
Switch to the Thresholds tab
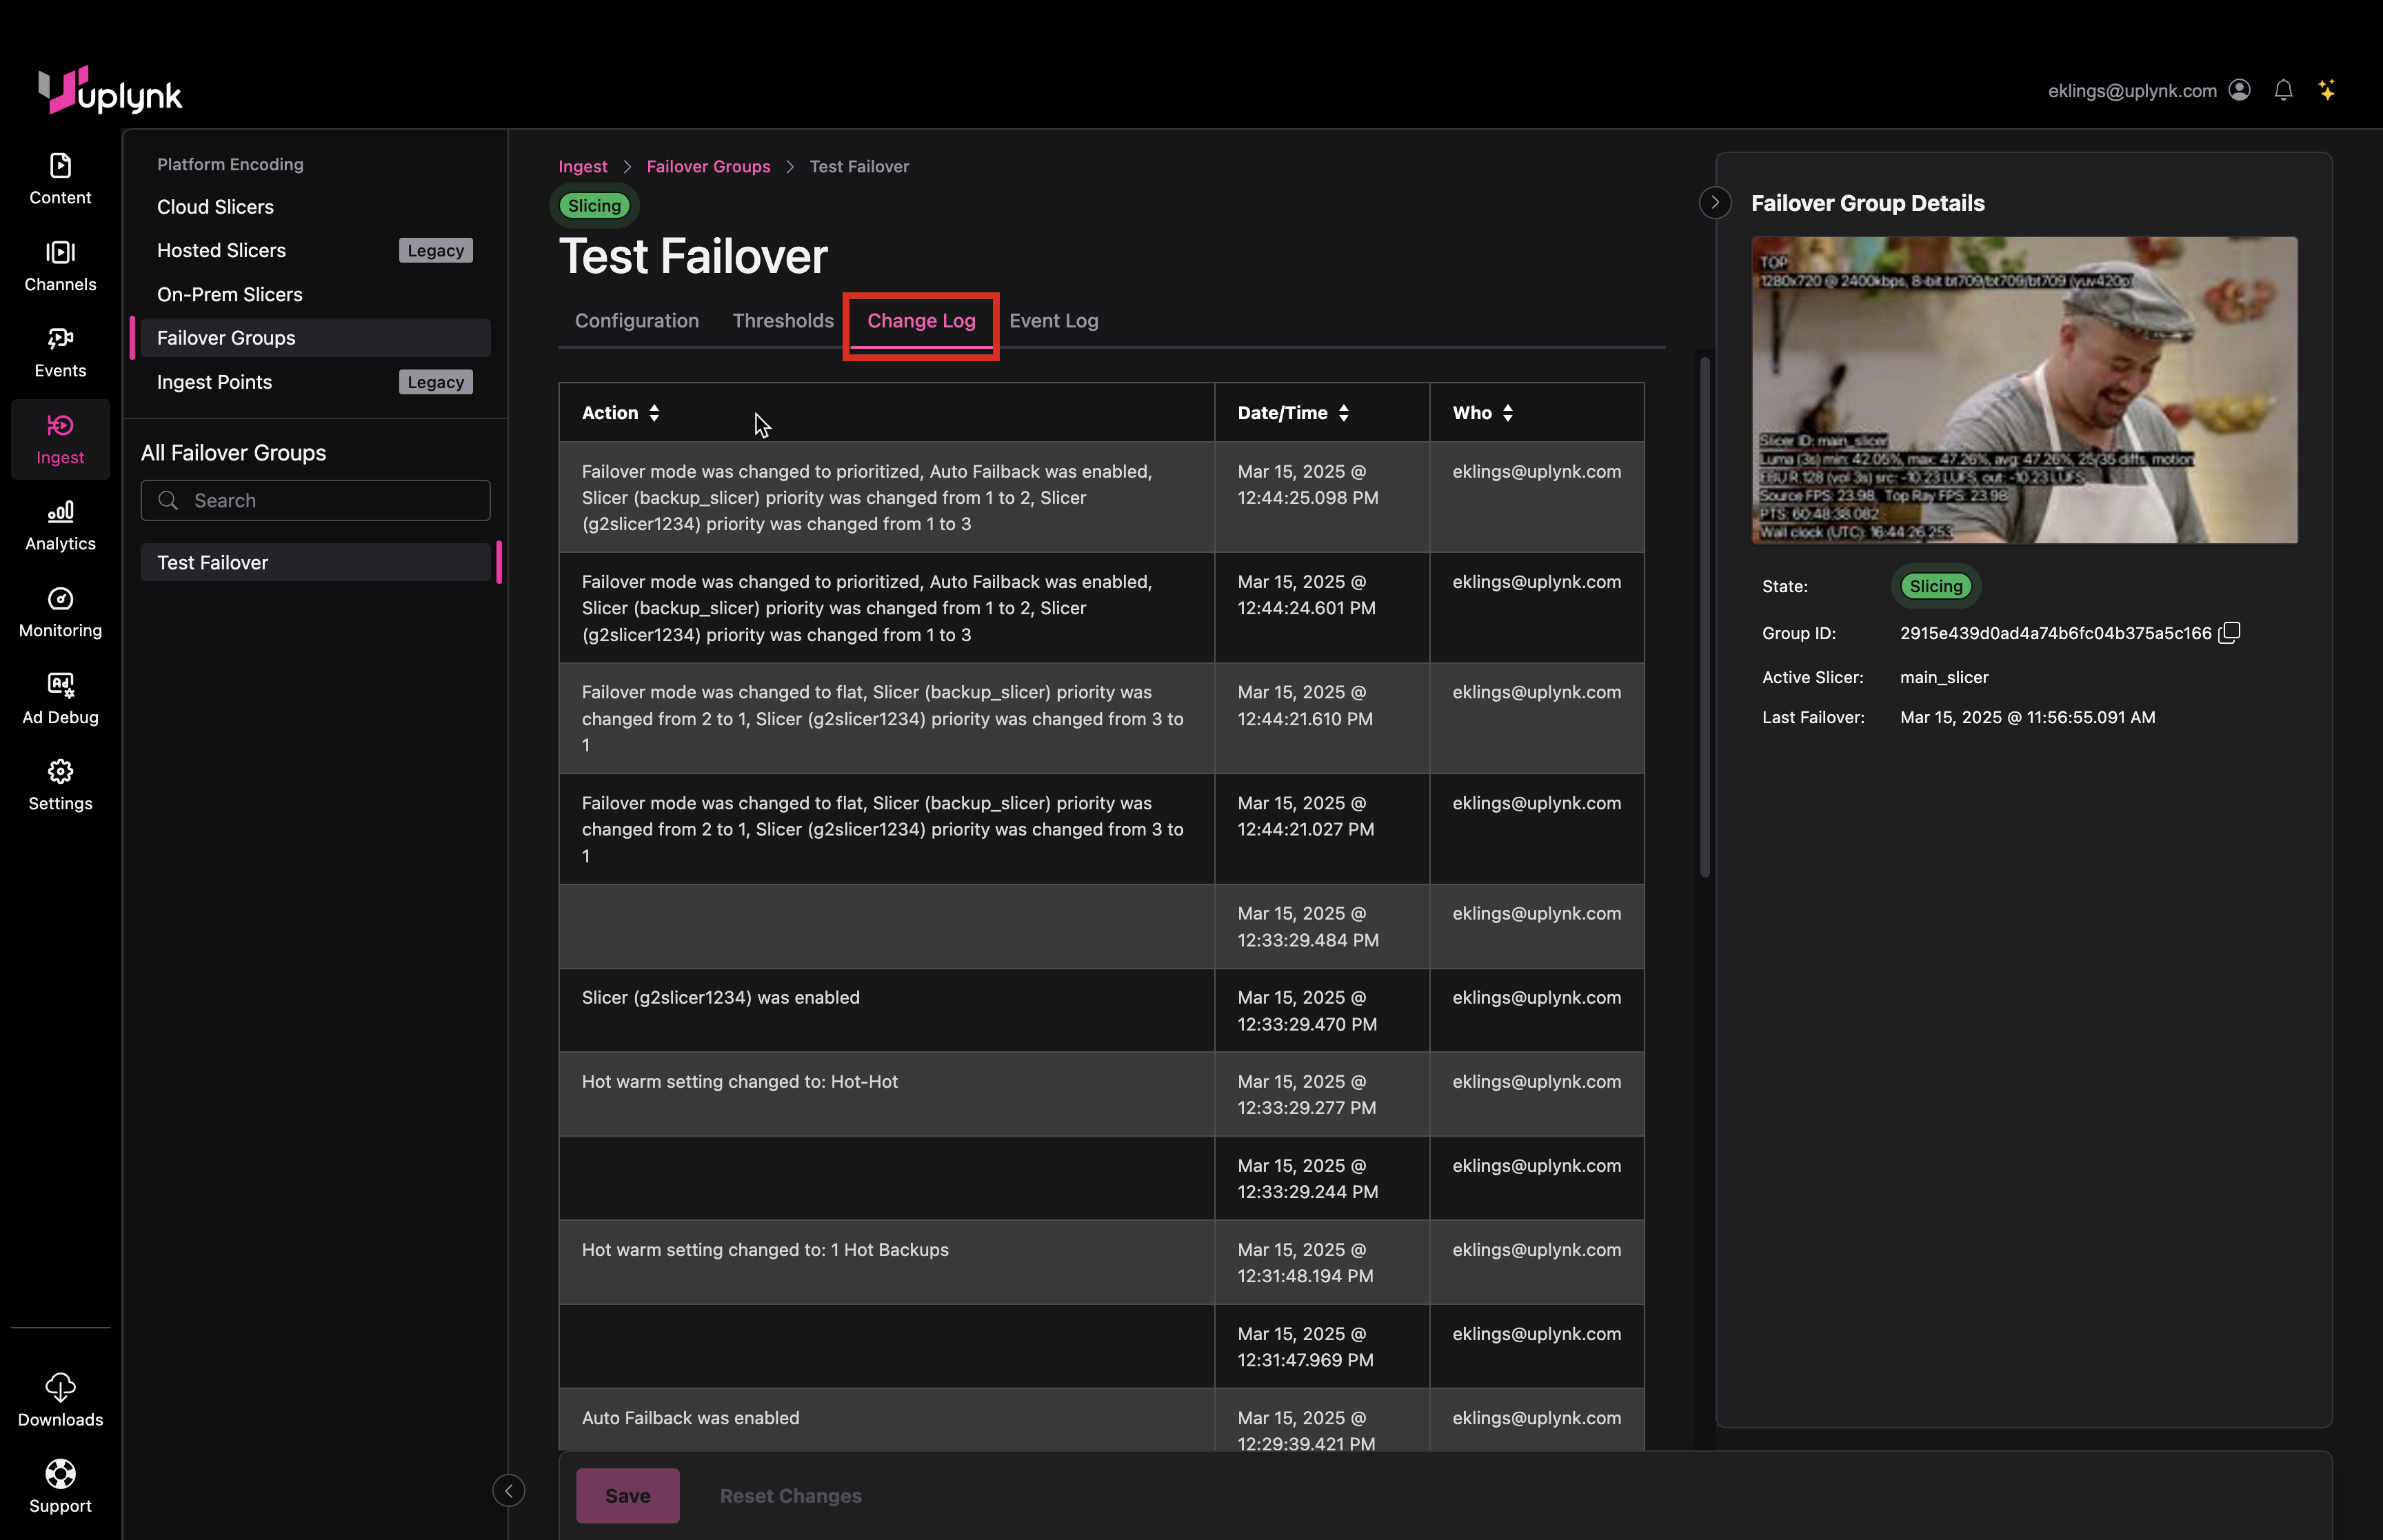point(782,321)
